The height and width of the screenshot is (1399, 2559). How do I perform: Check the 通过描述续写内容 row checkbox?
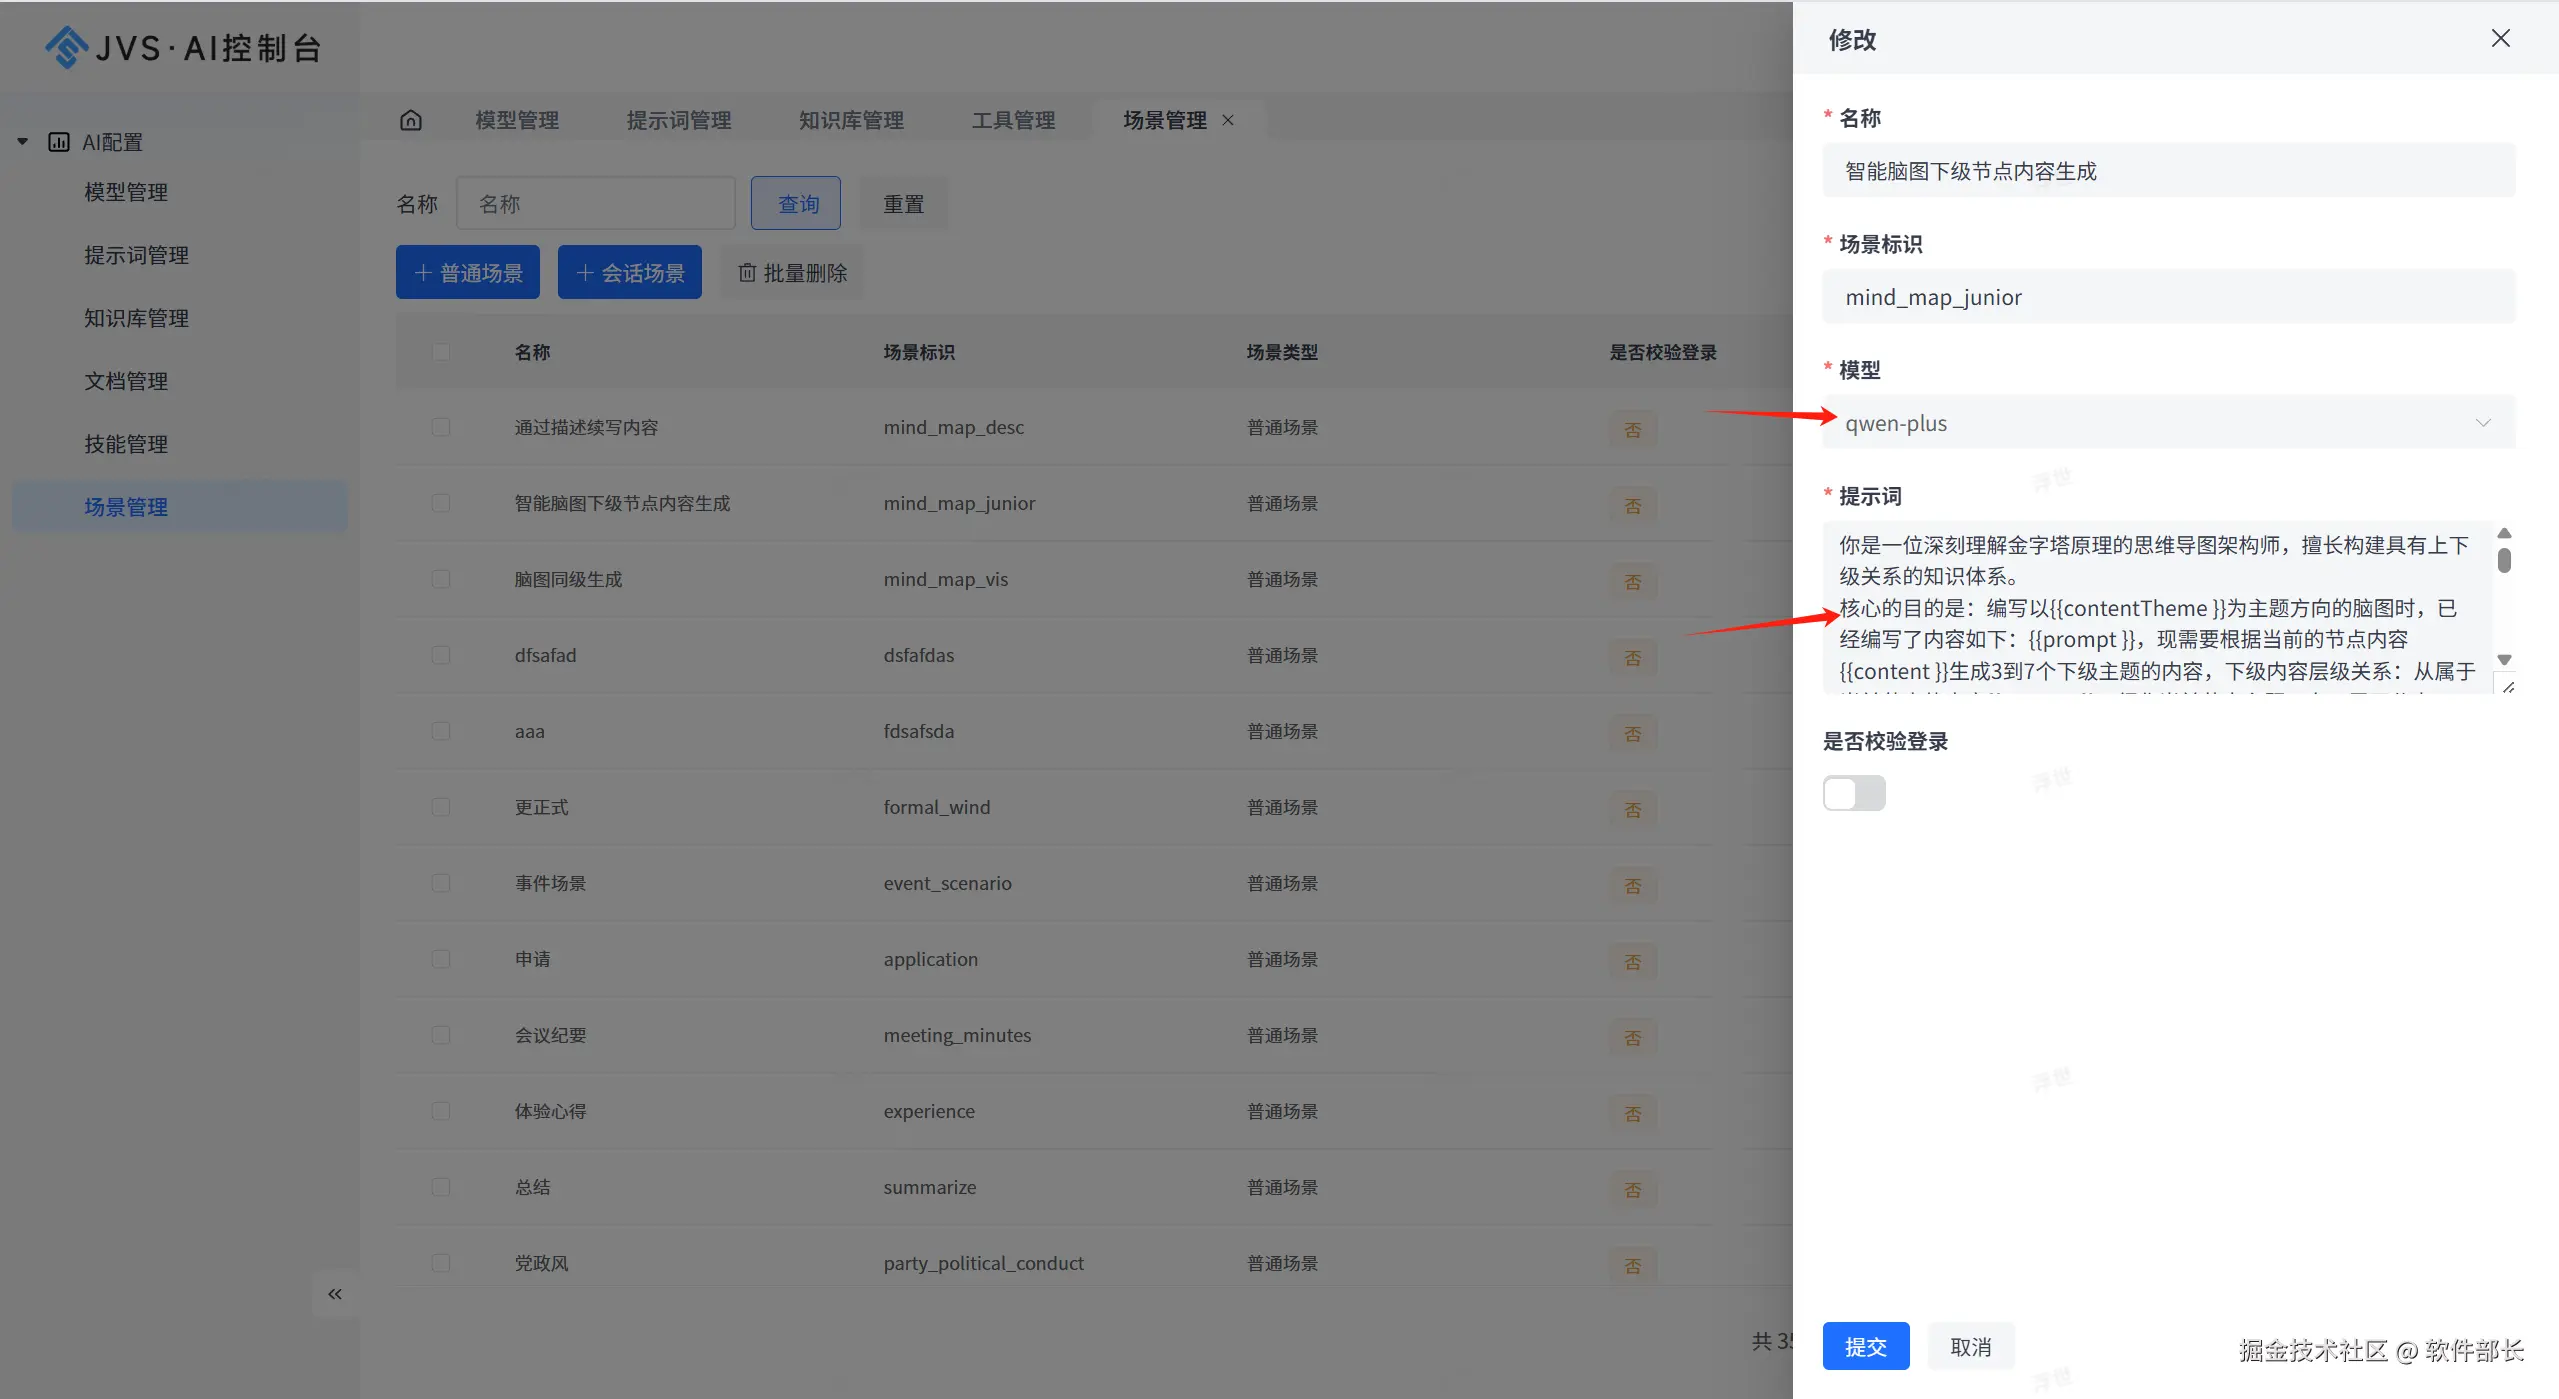(x=441, y=427)
